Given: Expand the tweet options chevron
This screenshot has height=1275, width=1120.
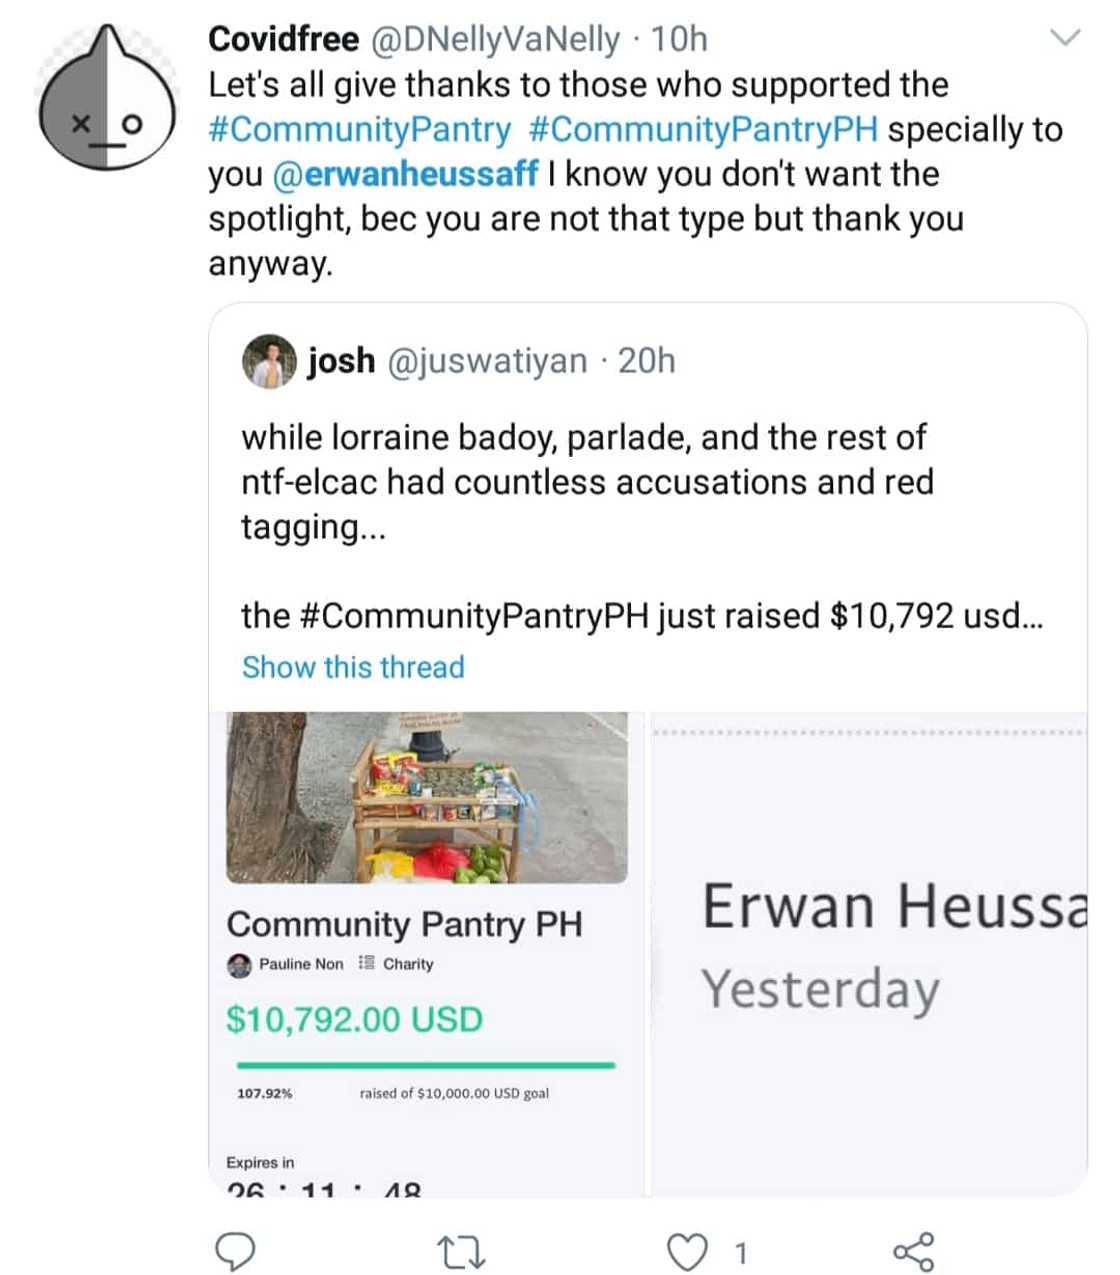Looking at the screenshot, I should [1067, 39].
